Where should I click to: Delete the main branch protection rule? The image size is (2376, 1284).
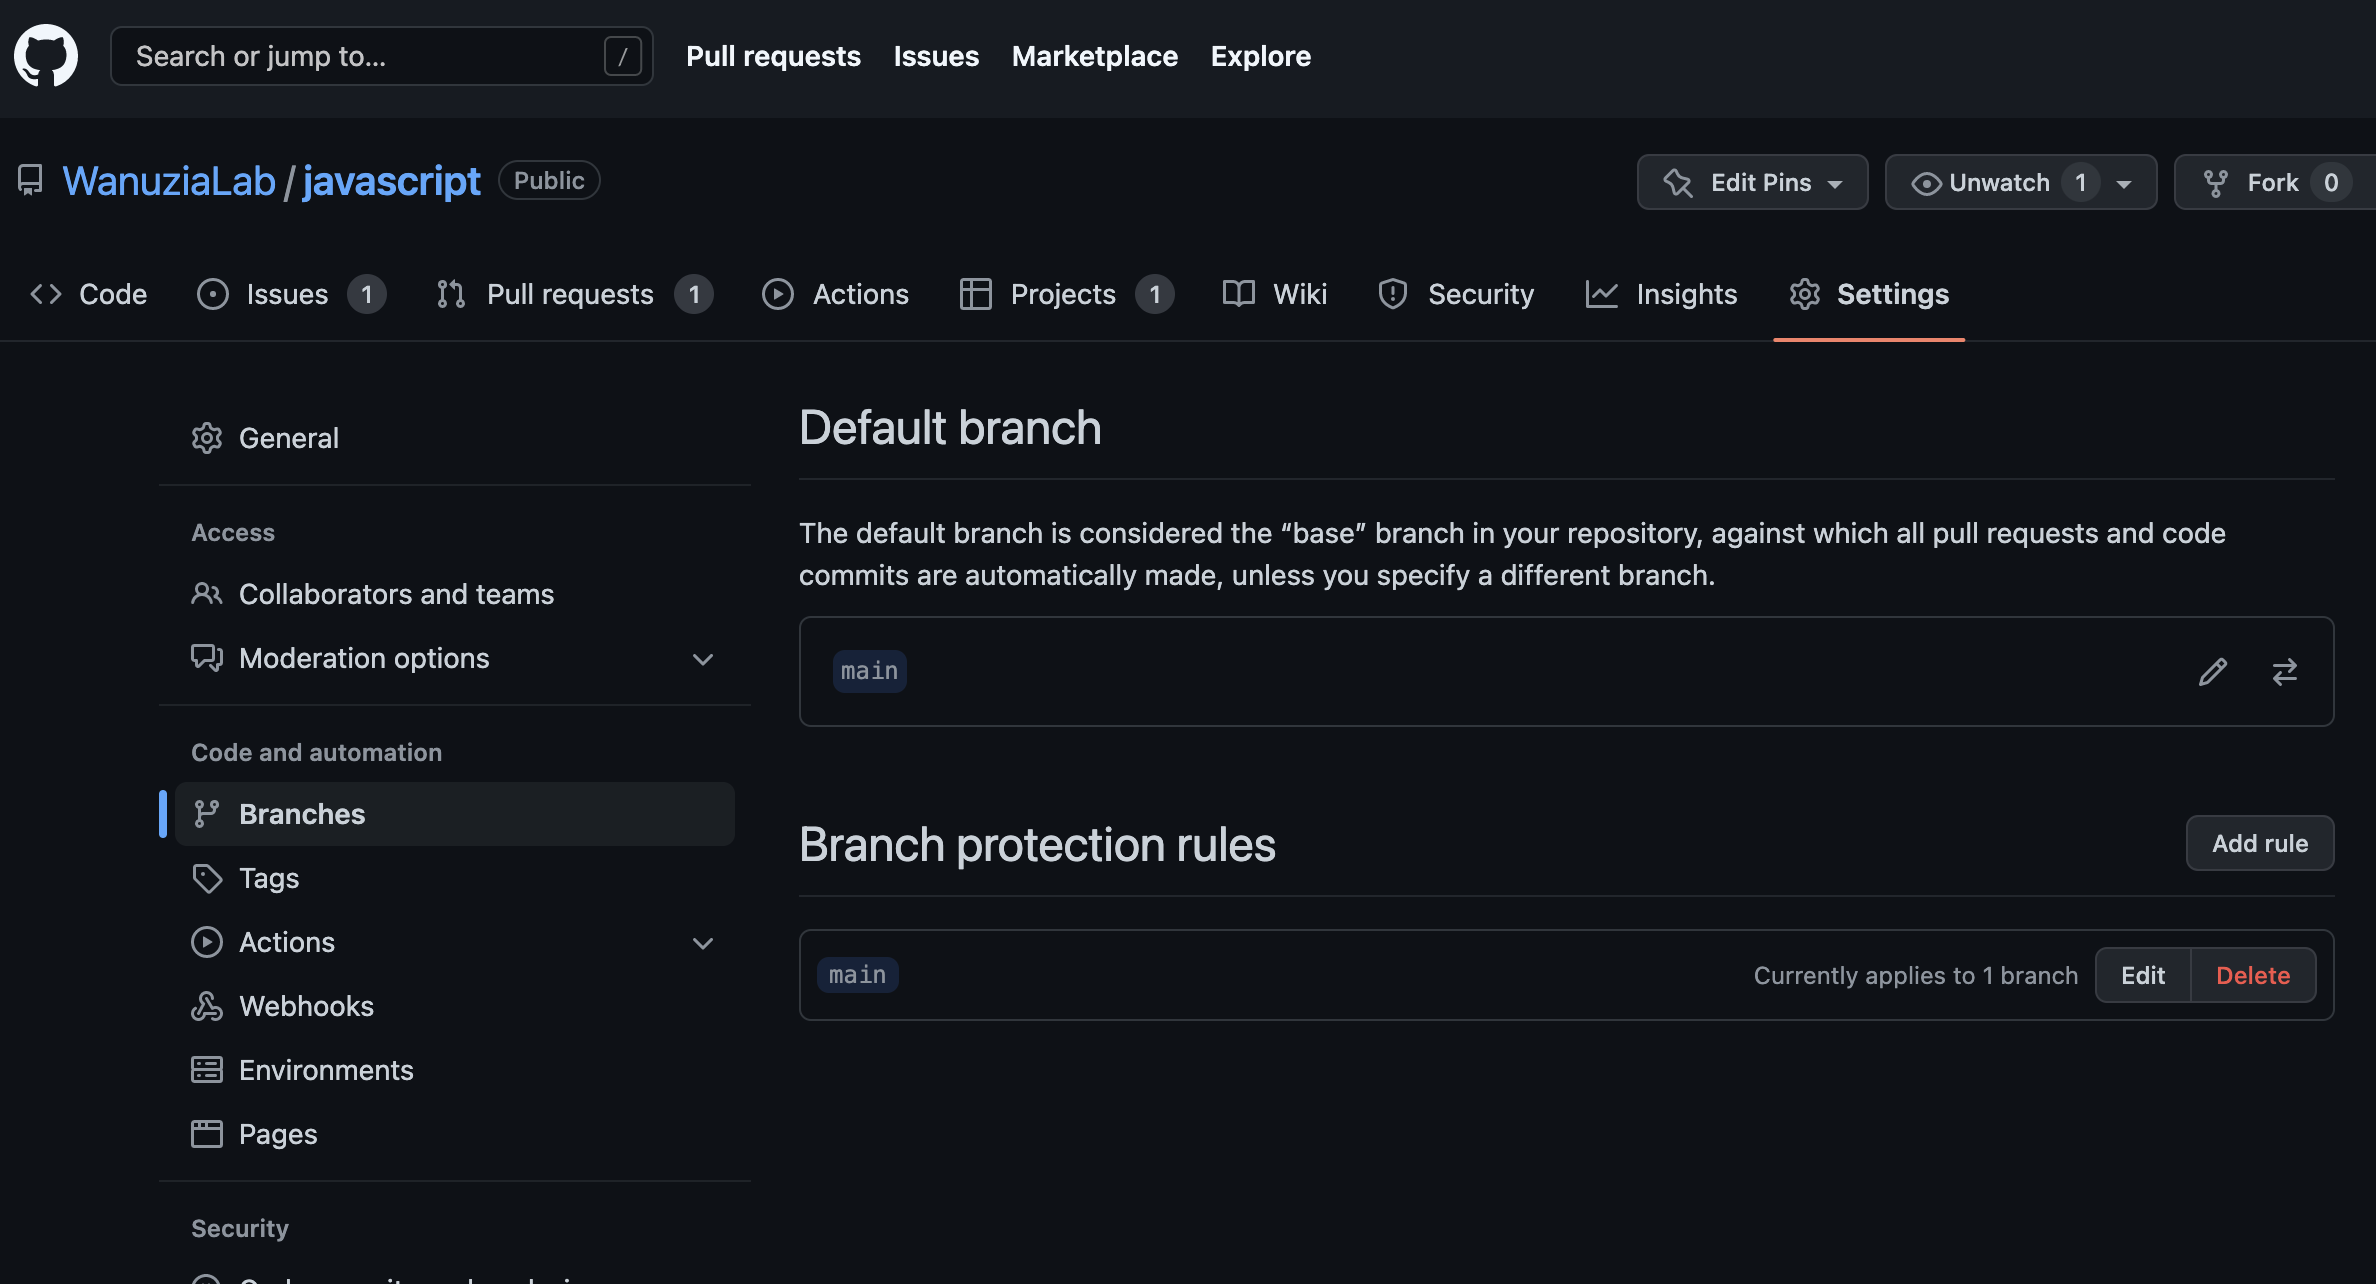(x=2252, y=975)
